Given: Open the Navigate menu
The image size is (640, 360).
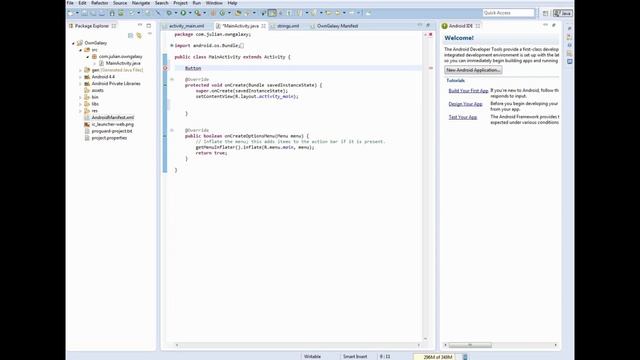Looking at the screenshot, I should (x=141, y=3).
